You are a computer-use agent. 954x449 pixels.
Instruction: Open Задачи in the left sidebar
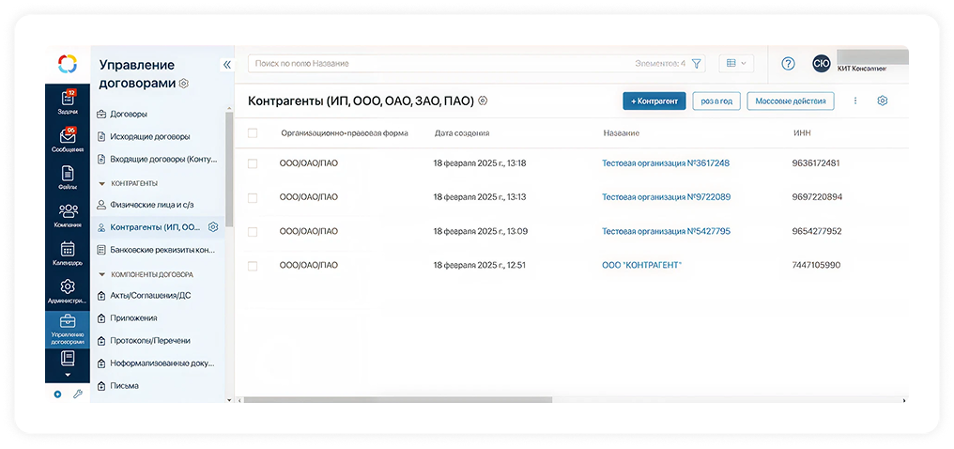[x=67, y=101]
